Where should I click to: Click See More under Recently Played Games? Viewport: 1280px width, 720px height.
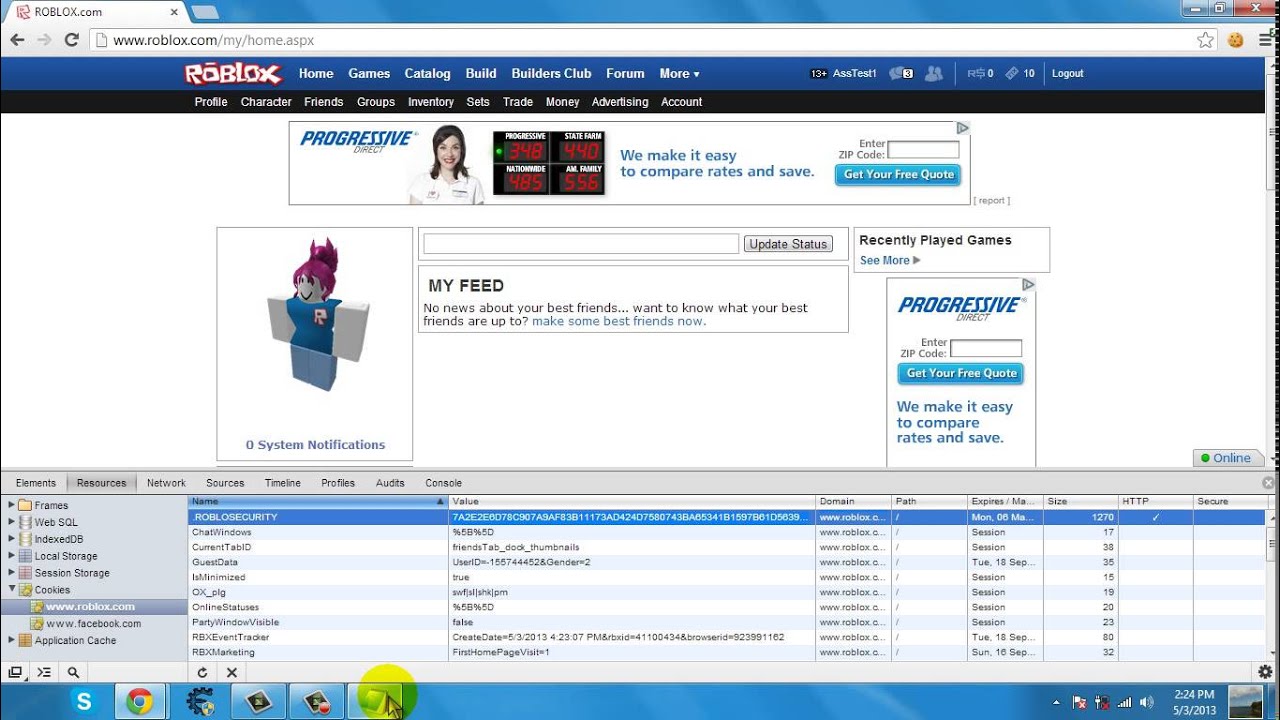[889, 260]
